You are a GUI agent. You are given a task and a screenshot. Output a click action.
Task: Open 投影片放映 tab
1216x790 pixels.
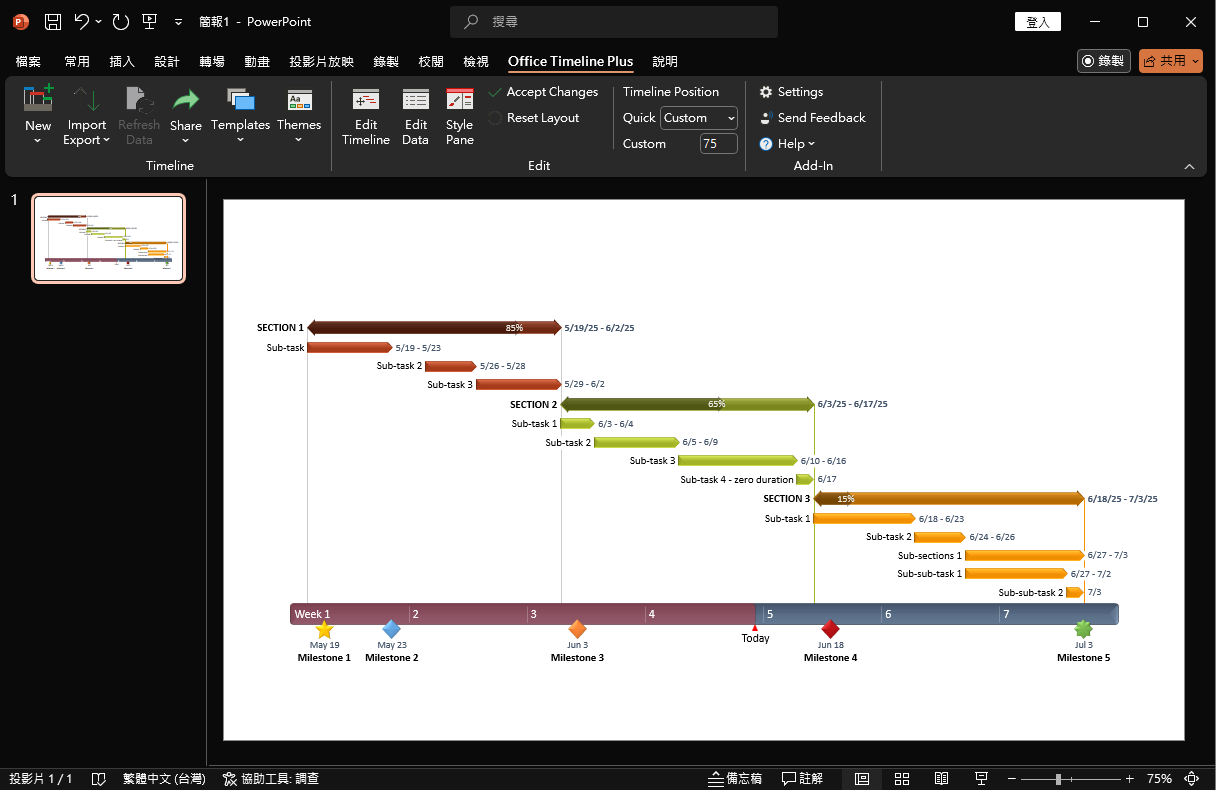[x=322, y=62]
